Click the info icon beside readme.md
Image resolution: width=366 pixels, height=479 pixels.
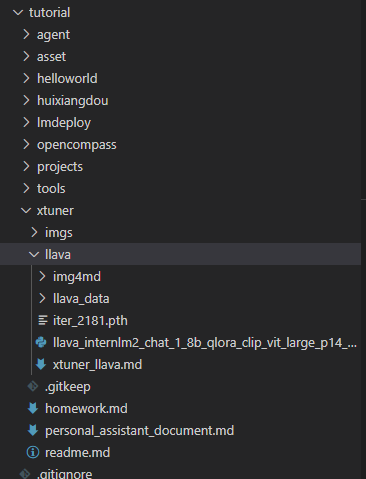33,452
